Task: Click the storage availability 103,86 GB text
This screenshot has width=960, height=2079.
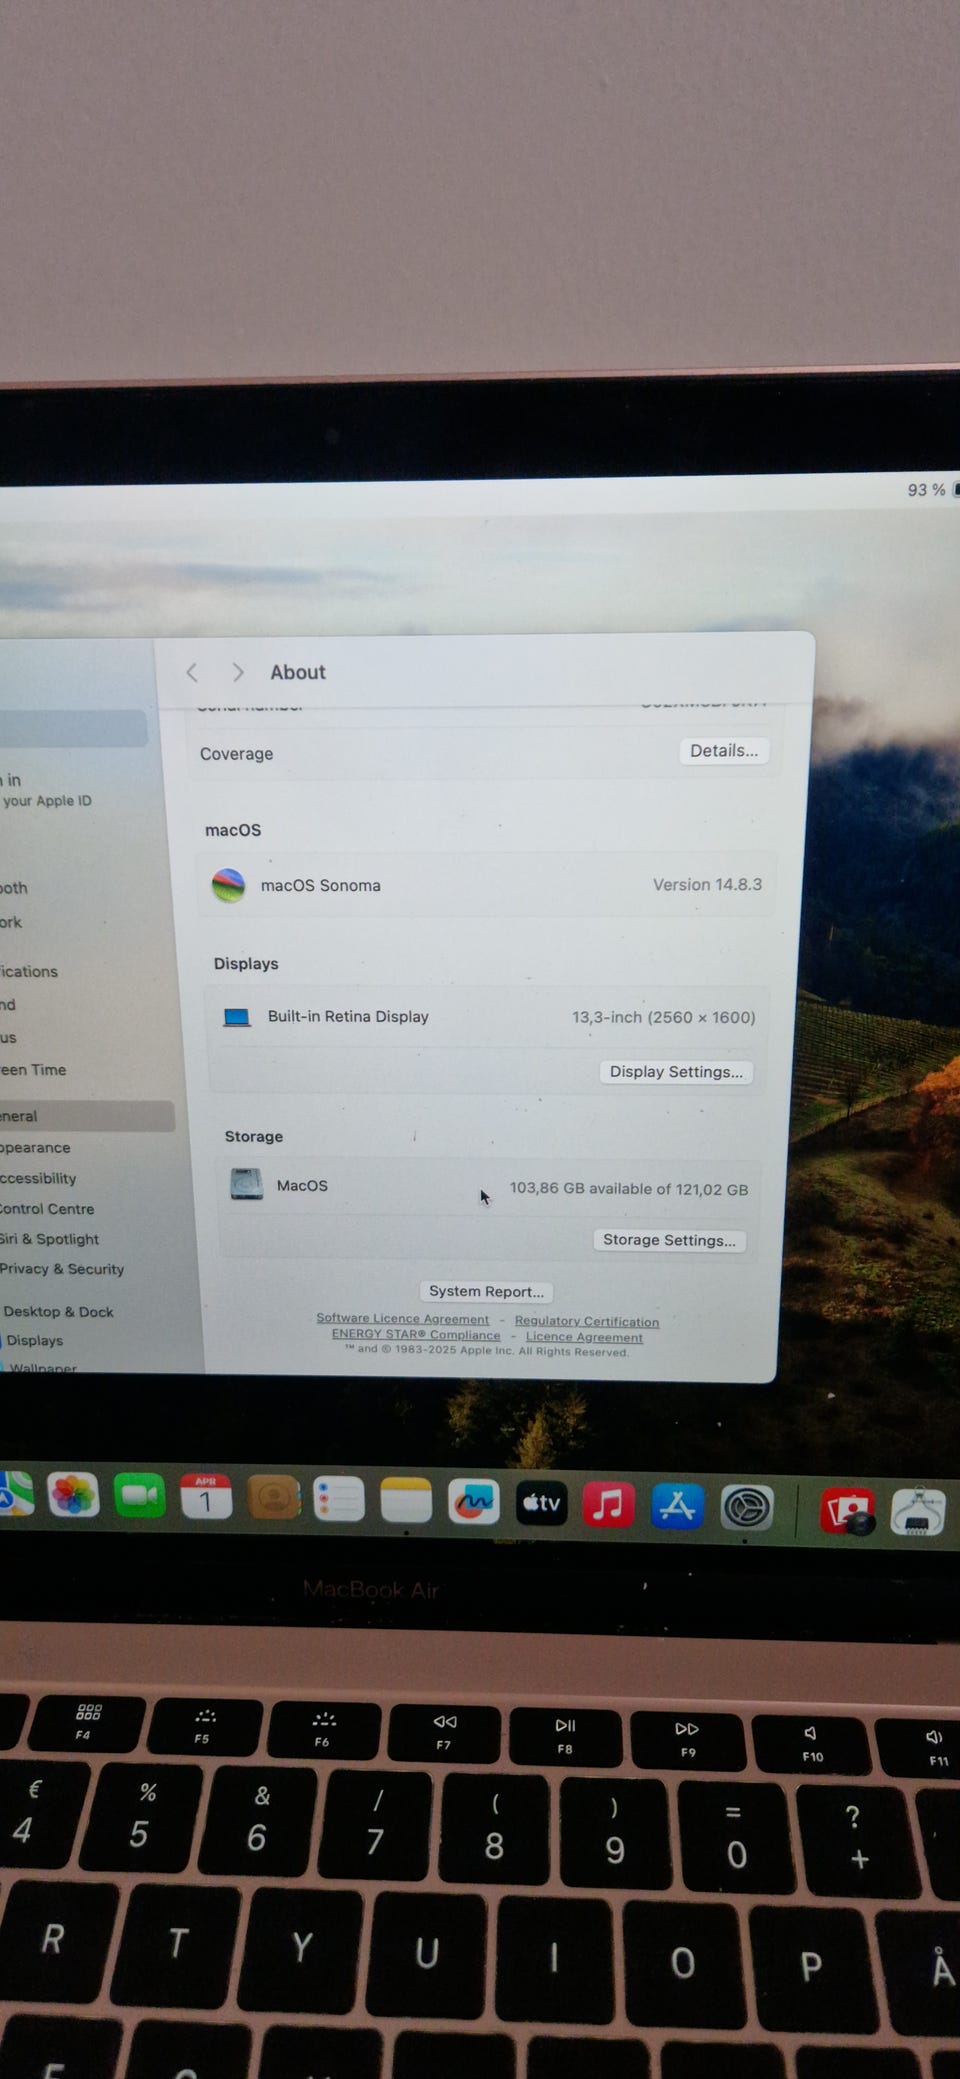Action: click(628, 1189)
